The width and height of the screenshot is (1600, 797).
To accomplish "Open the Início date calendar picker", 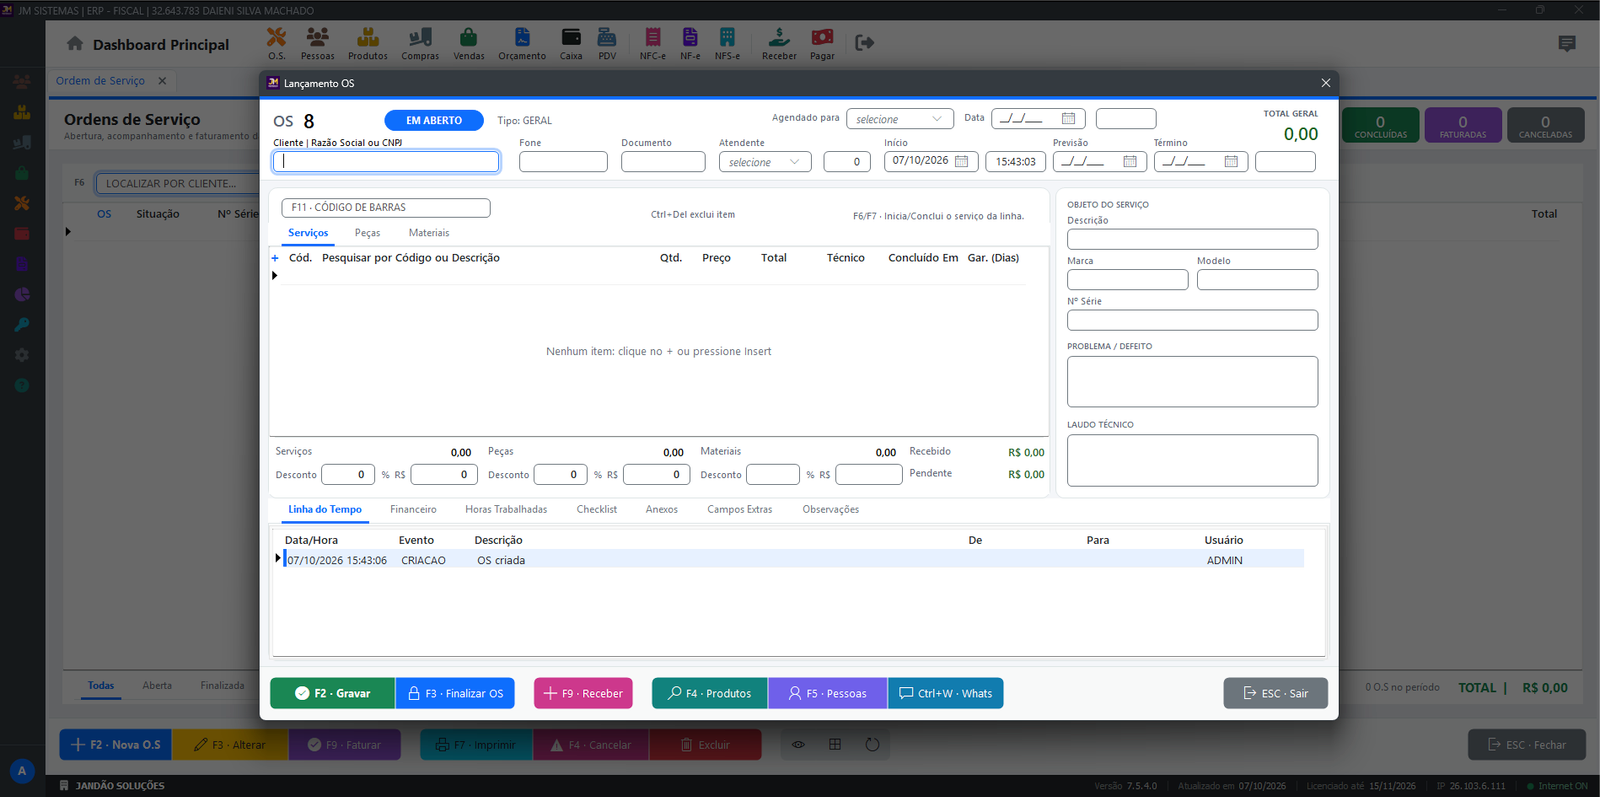I will 961,161.
